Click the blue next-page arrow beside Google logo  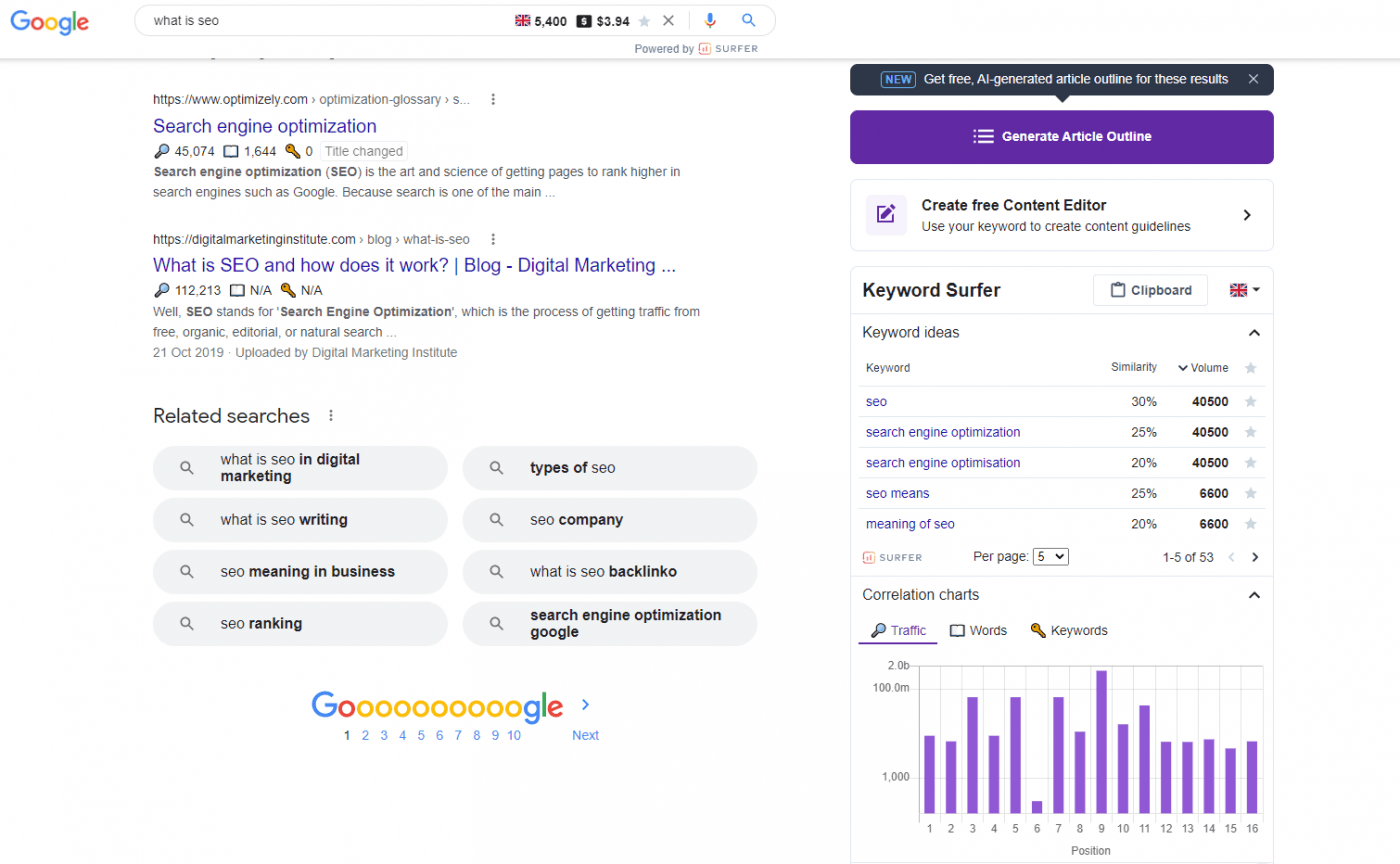(x=585, y=704)
